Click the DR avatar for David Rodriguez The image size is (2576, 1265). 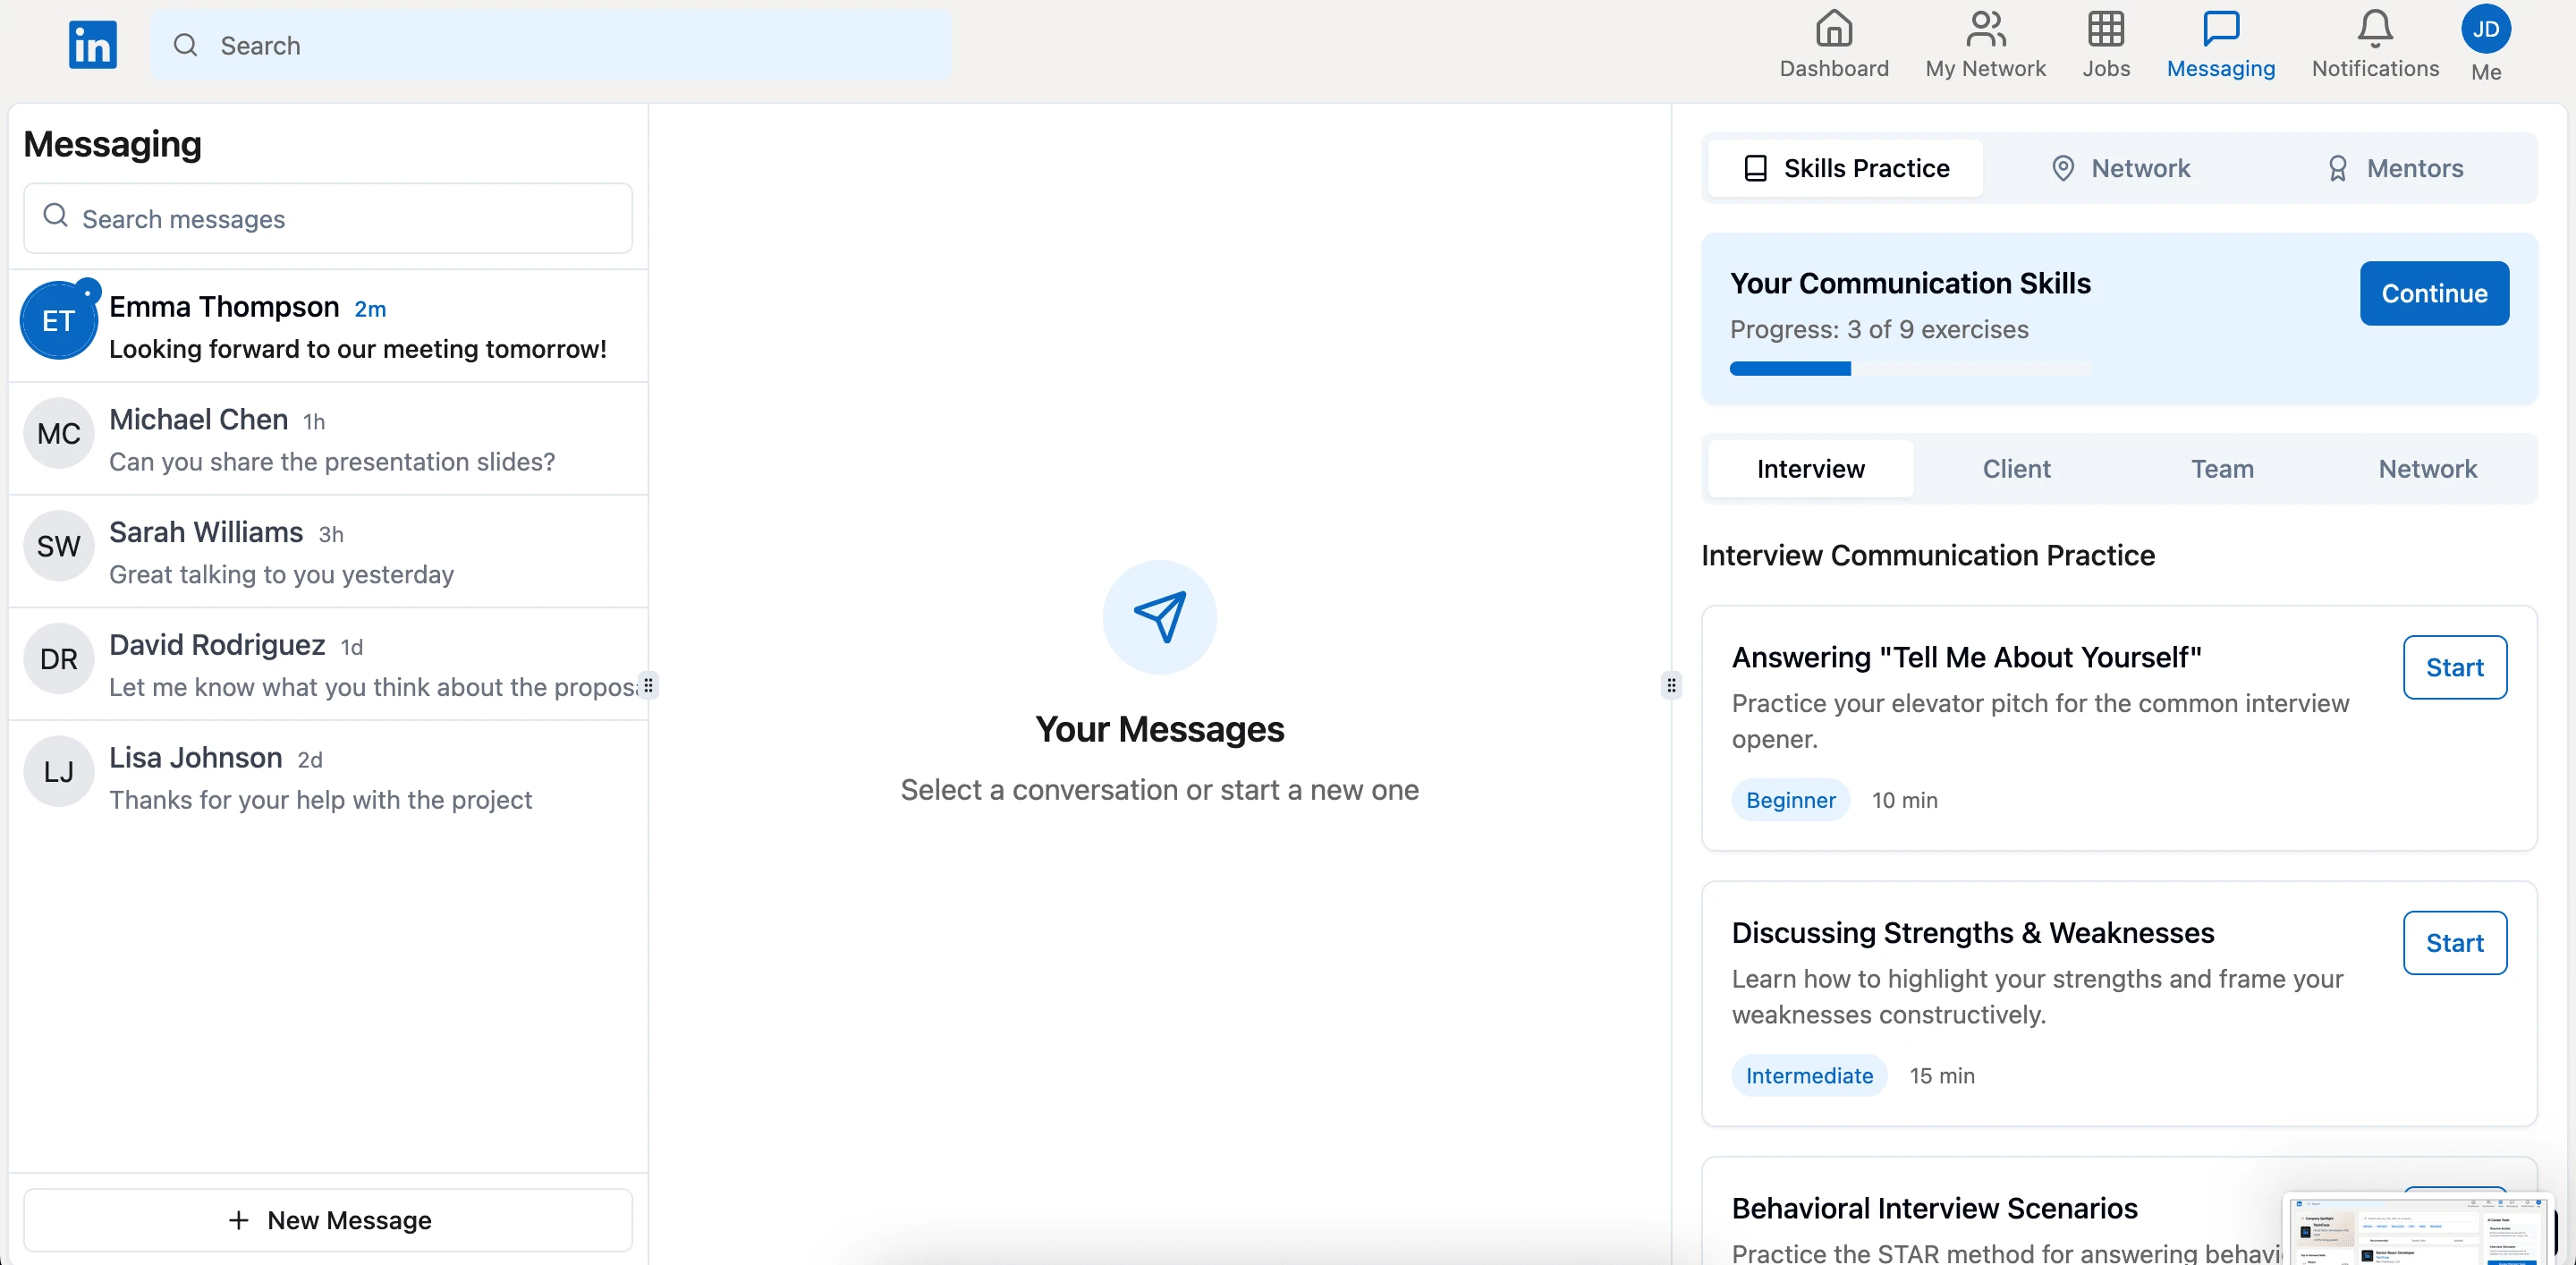coord(58,659)
